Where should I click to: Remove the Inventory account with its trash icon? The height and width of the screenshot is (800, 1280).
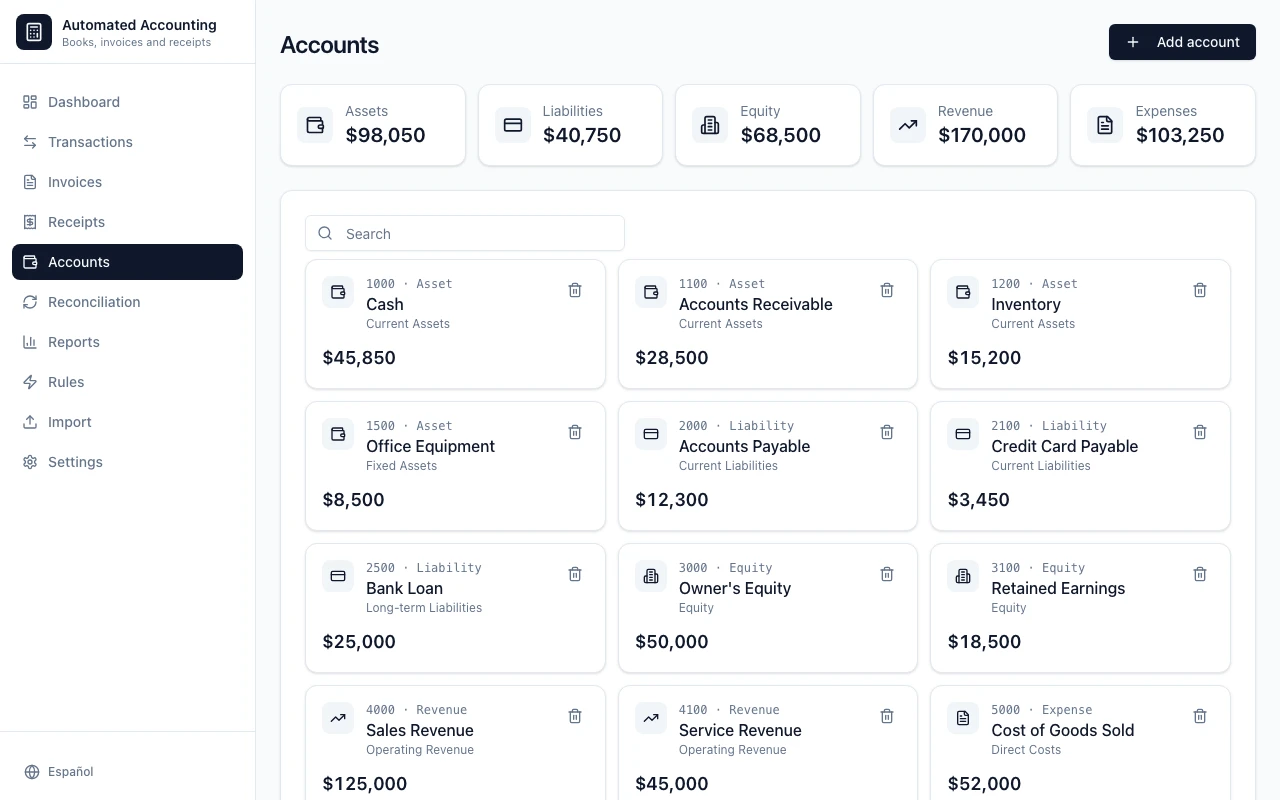(1200, 290)
